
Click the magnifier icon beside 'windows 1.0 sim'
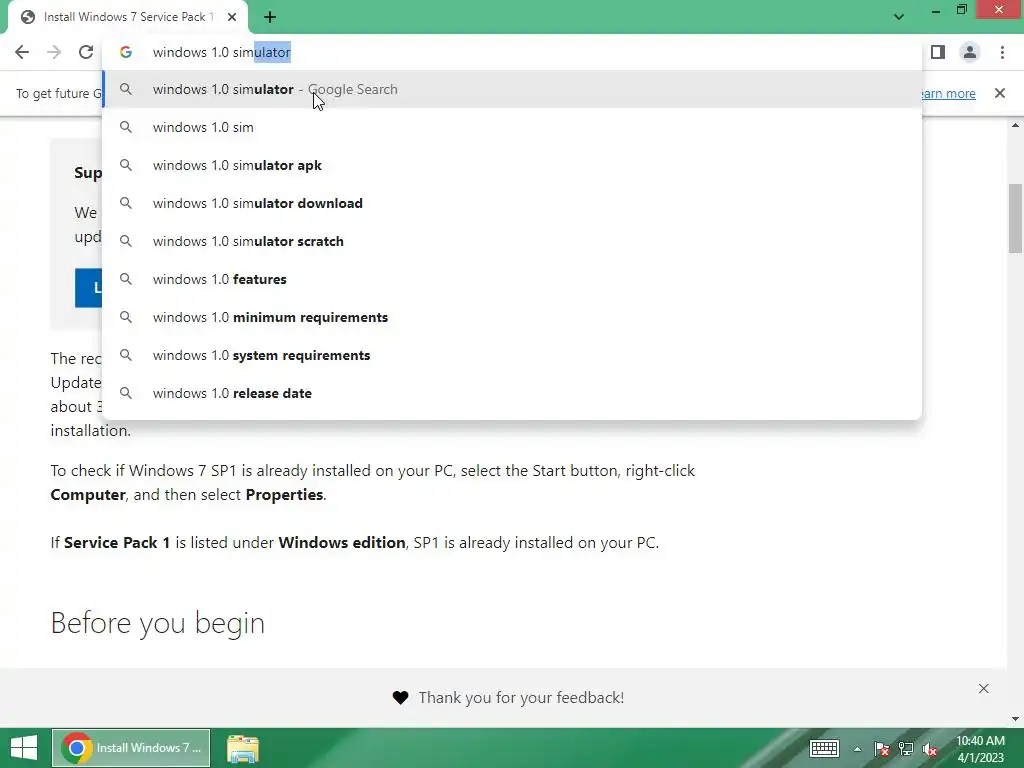tap(126, 127)
